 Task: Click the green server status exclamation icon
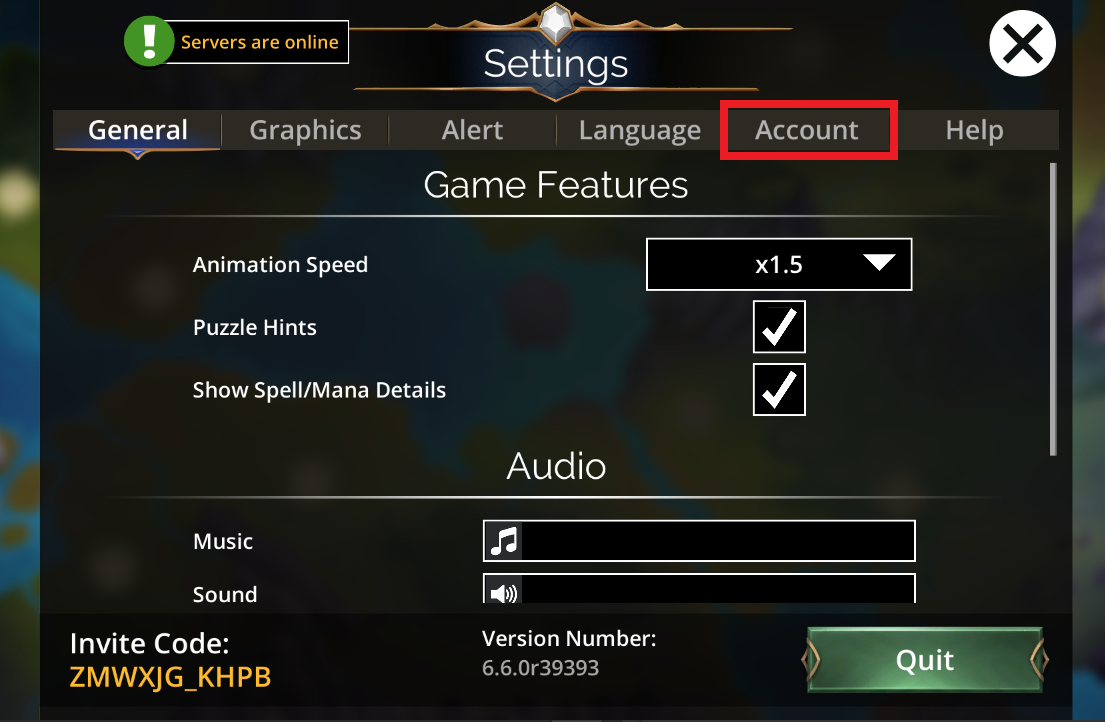coord(149,42)
